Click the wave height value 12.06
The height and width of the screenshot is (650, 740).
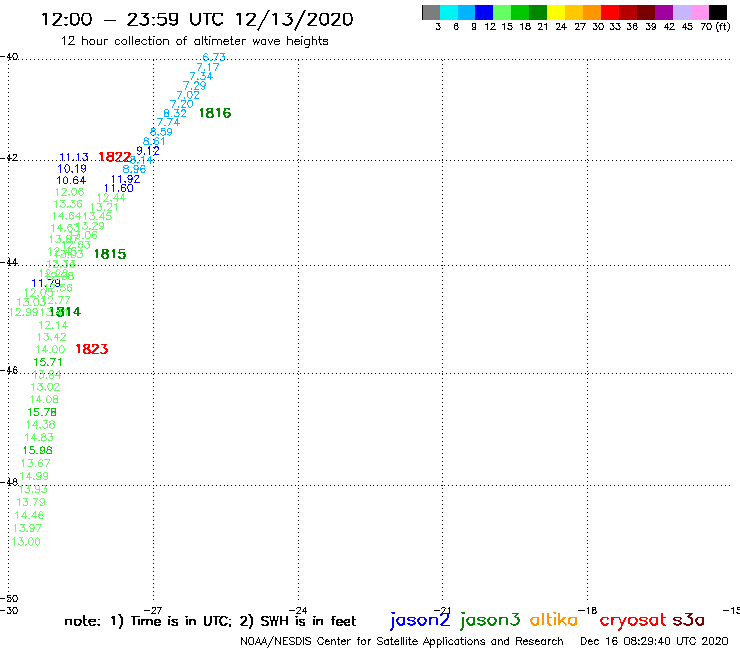click(69, 192)
